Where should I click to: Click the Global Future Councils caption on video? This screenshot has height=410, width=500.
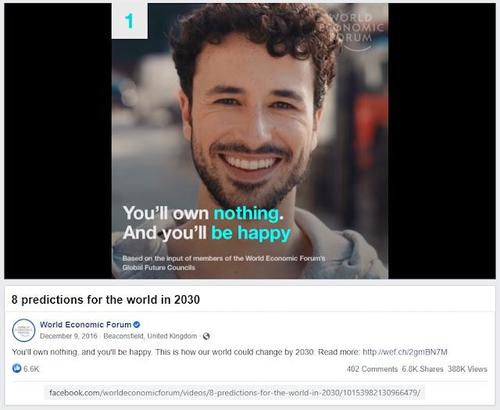(x=159, y=268)
